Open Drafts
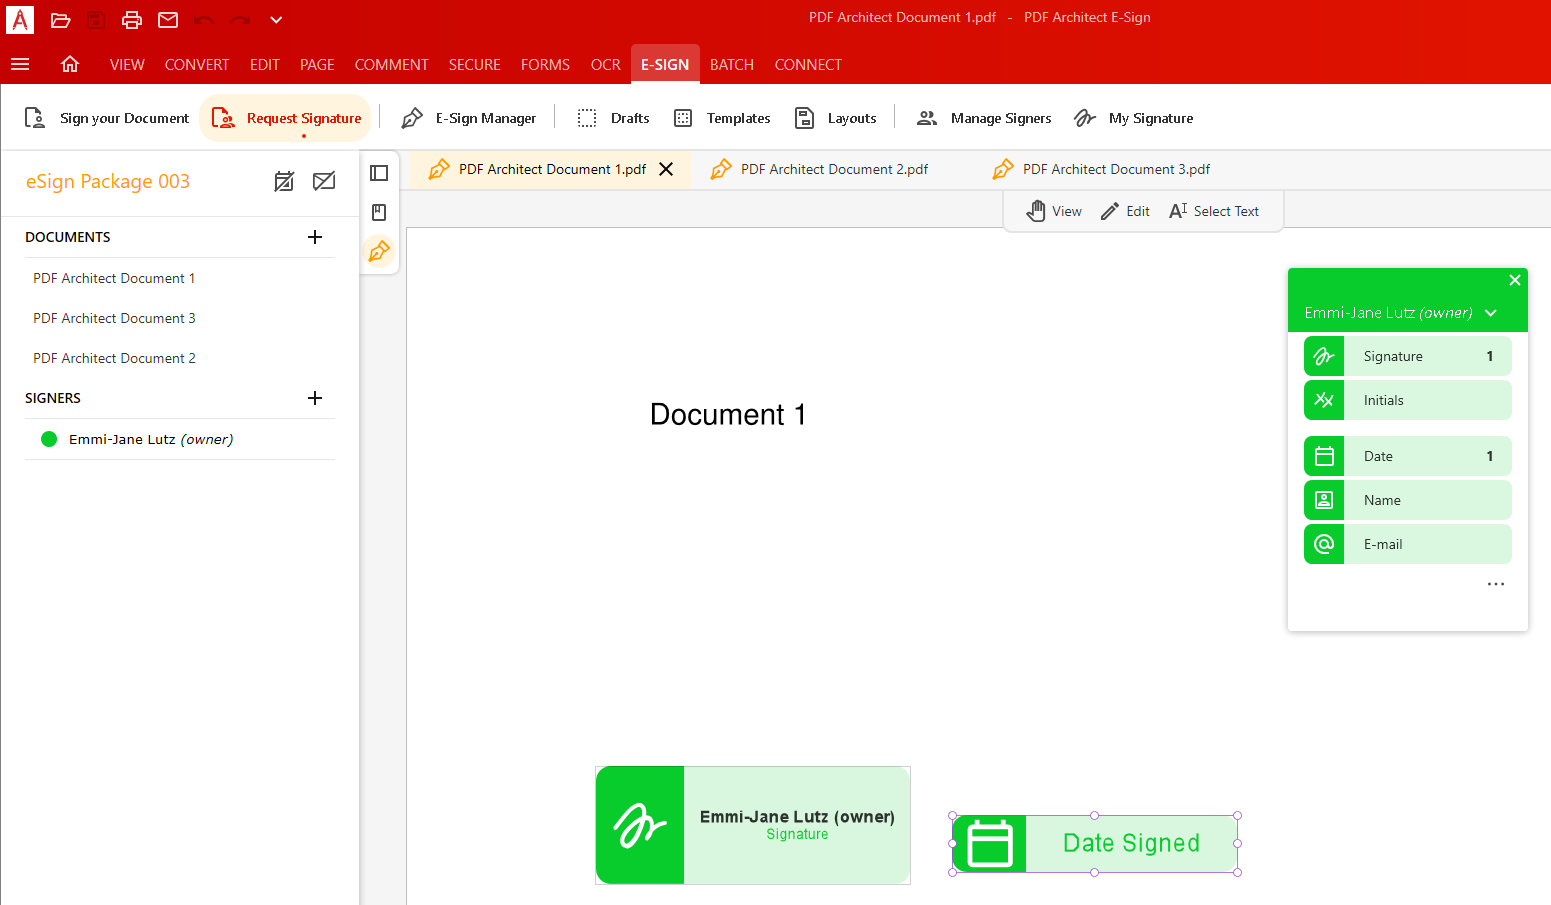 point(614,118)
